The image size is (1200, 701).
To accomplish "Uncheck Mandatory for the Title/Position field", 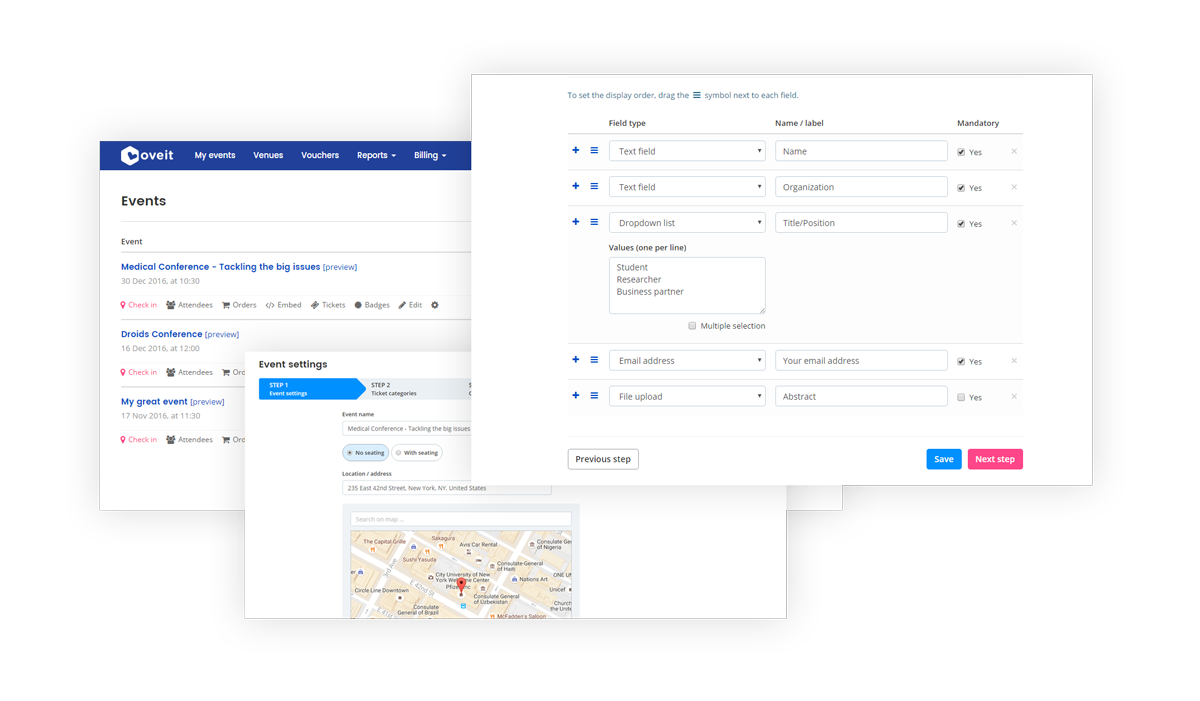I will [961, 224].
